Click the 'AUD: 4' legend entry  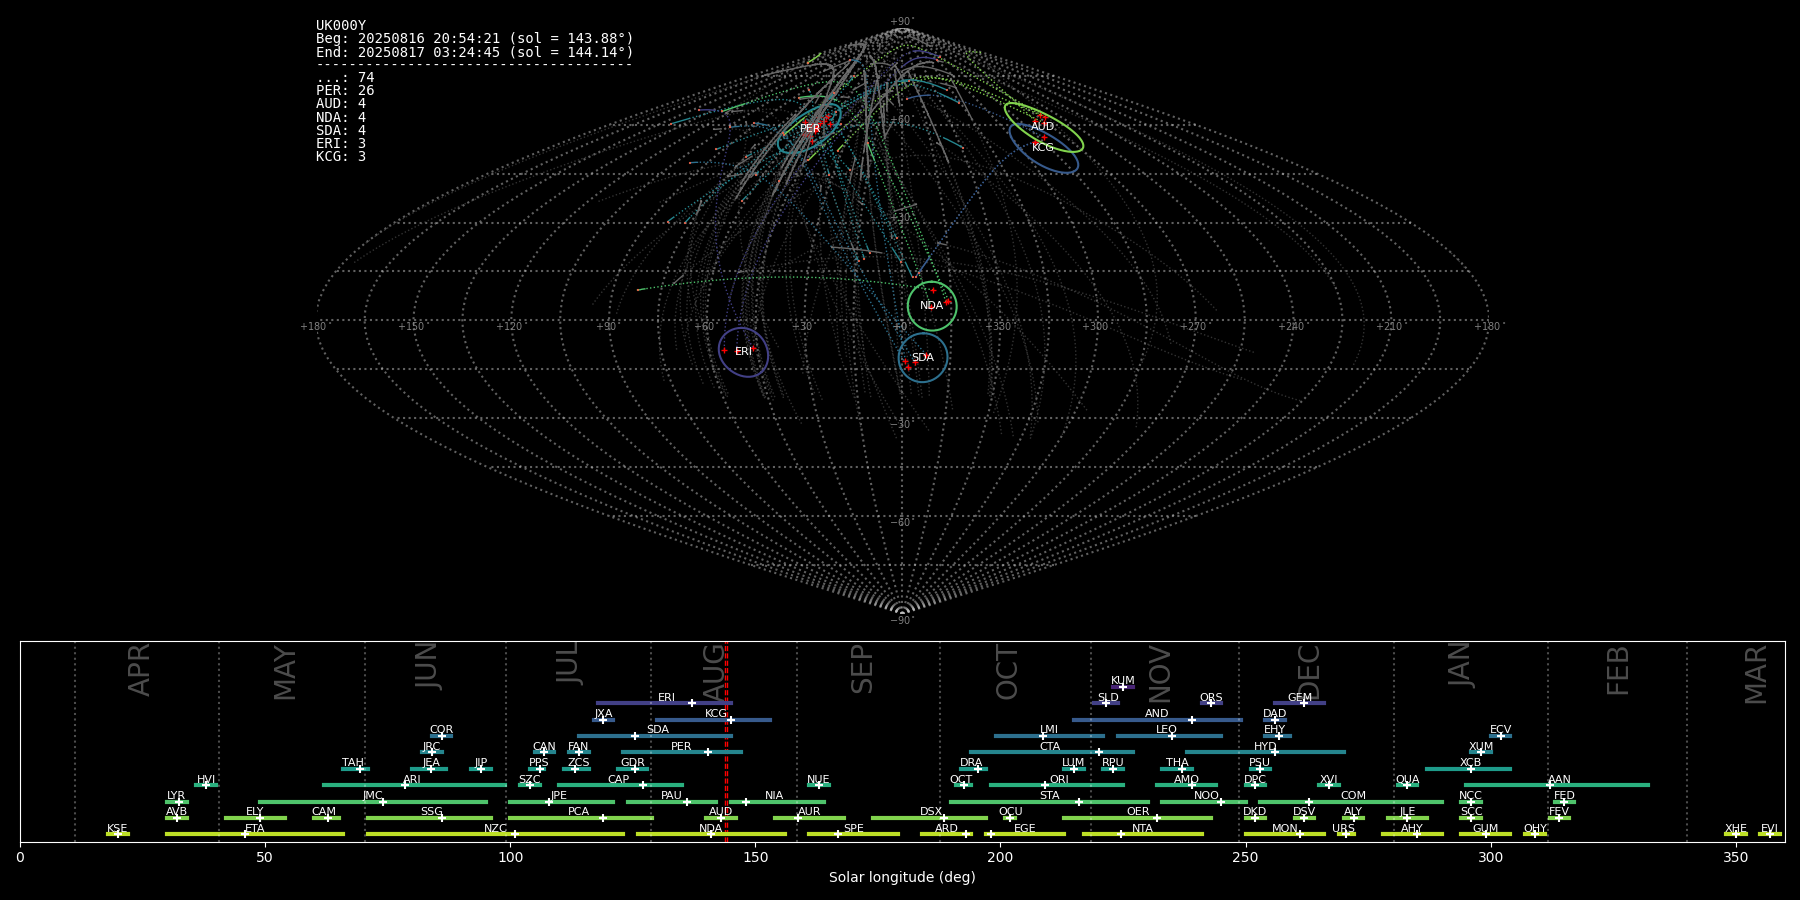(x=341, y=104)
